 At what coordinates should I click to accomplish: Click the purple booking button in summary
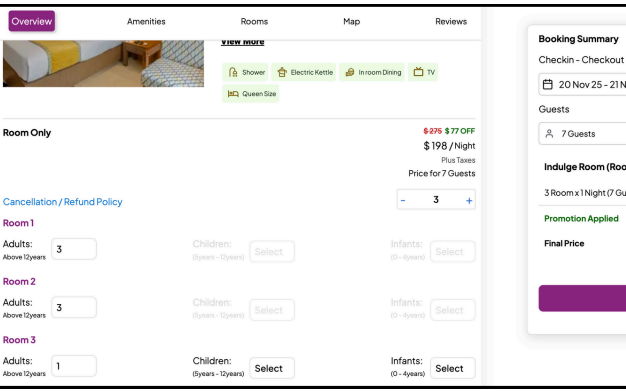point(582,298)
